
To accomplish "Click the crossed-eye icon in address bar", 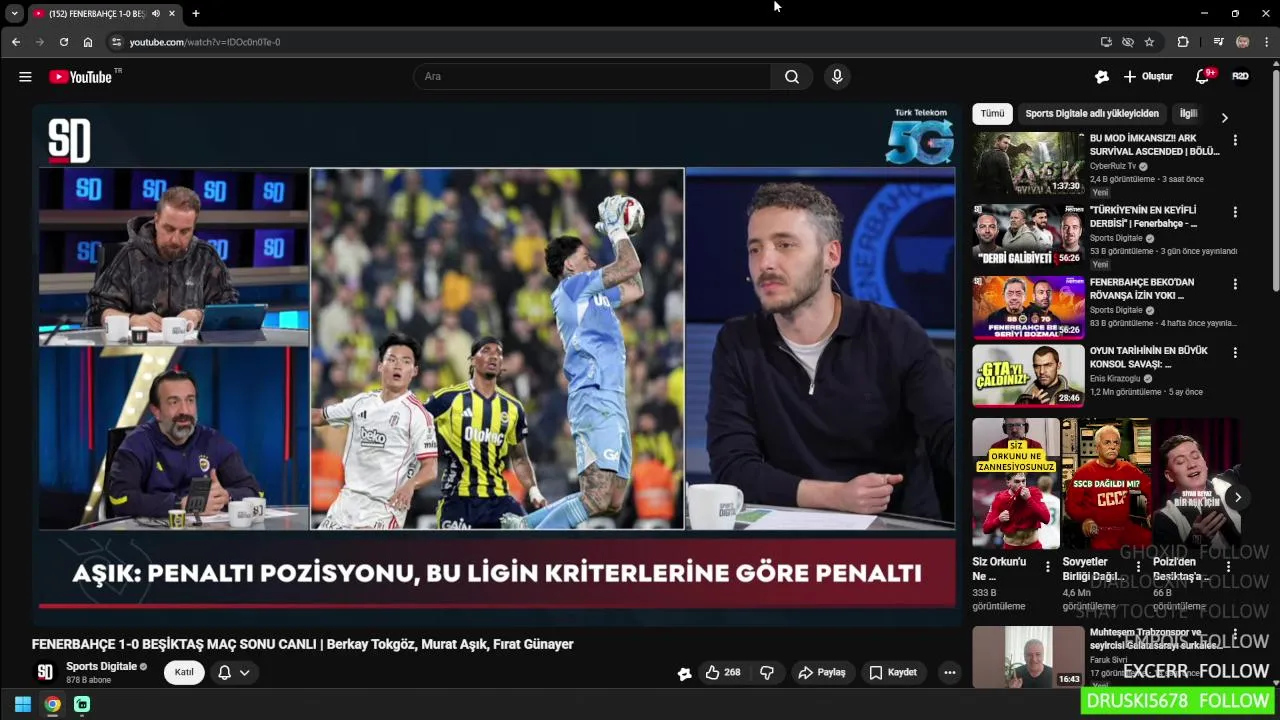I will 1128,42.
